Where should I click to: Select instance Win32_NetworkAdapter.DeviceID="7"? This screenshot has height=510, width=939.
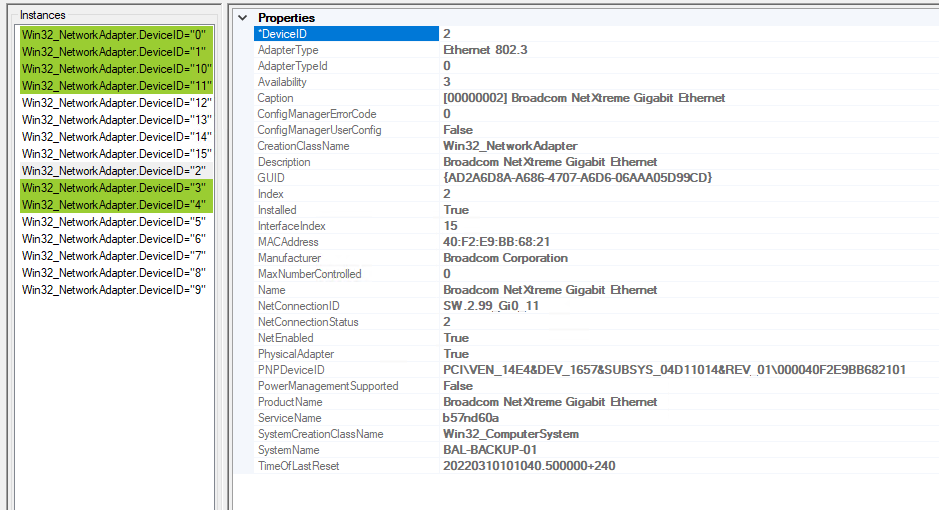pos(114,256)
